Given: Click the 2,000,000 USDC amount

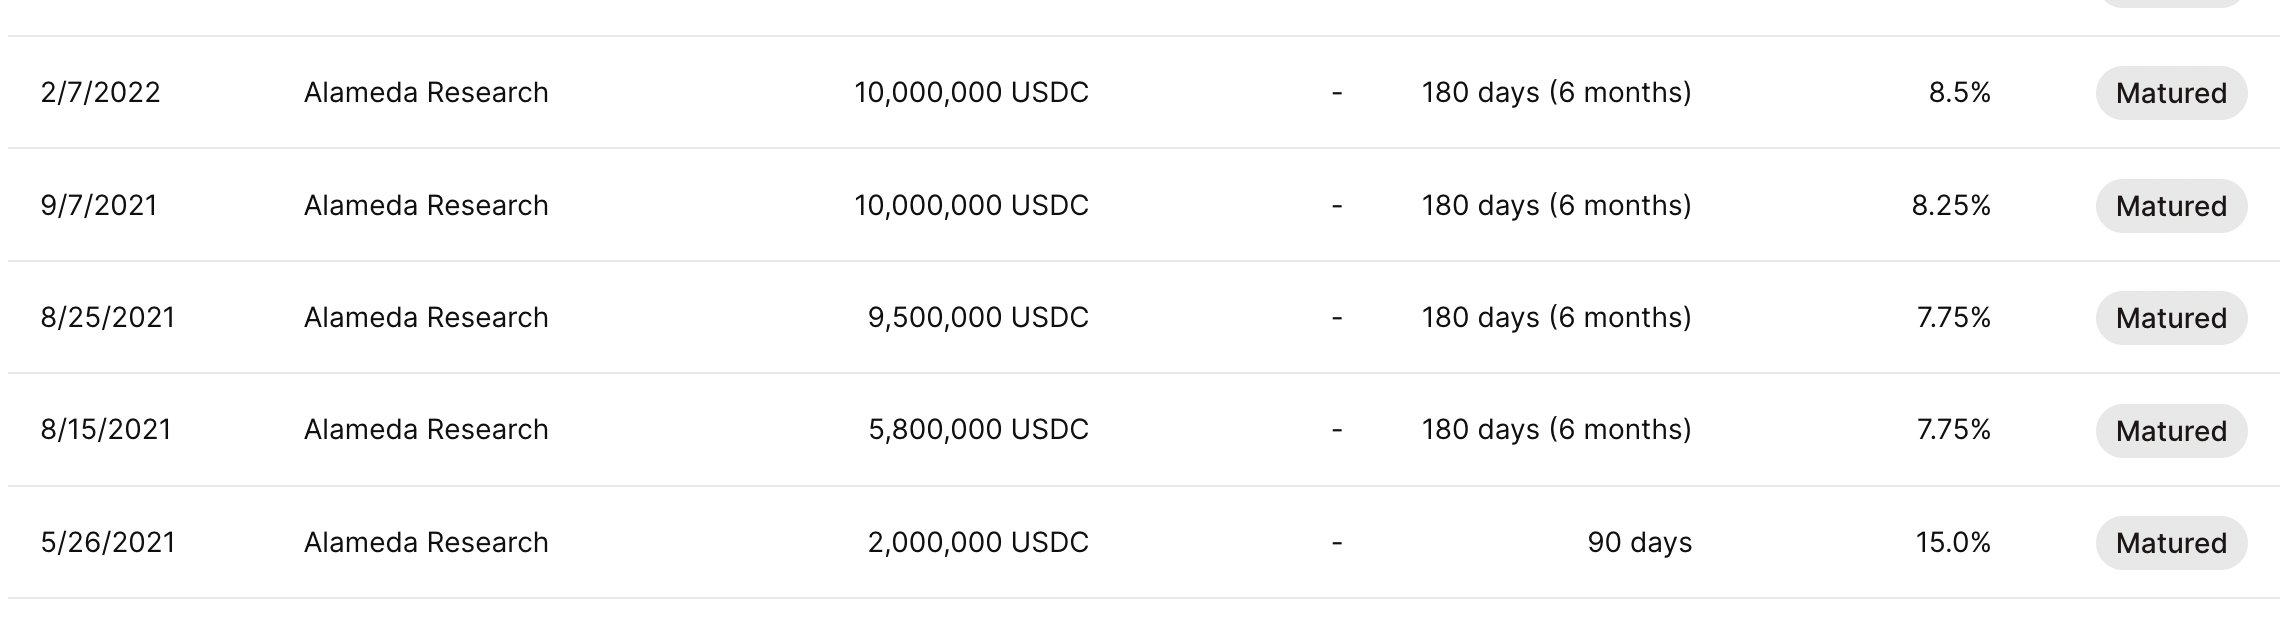Looking at the screenshot, I should click(978, 543).
